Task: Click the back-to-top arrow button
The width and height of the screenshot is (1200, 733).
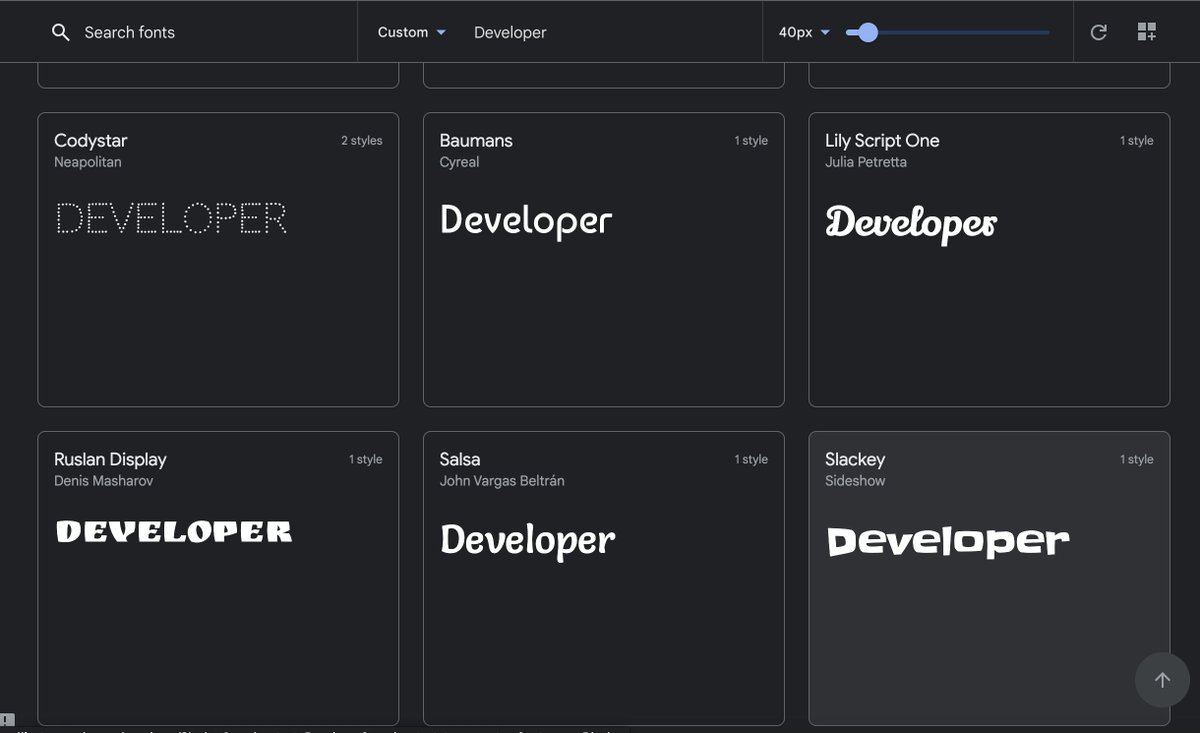Action: coord(1162,679)
